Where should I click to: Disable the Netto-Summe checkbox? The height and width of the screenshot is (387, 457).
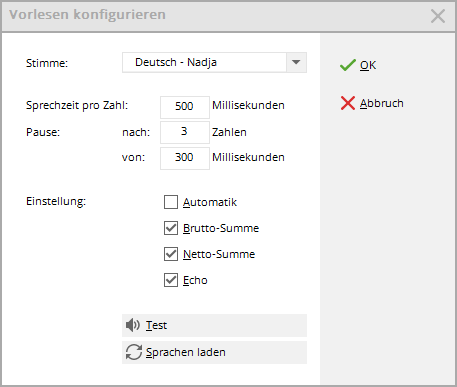tap(171, 254)
